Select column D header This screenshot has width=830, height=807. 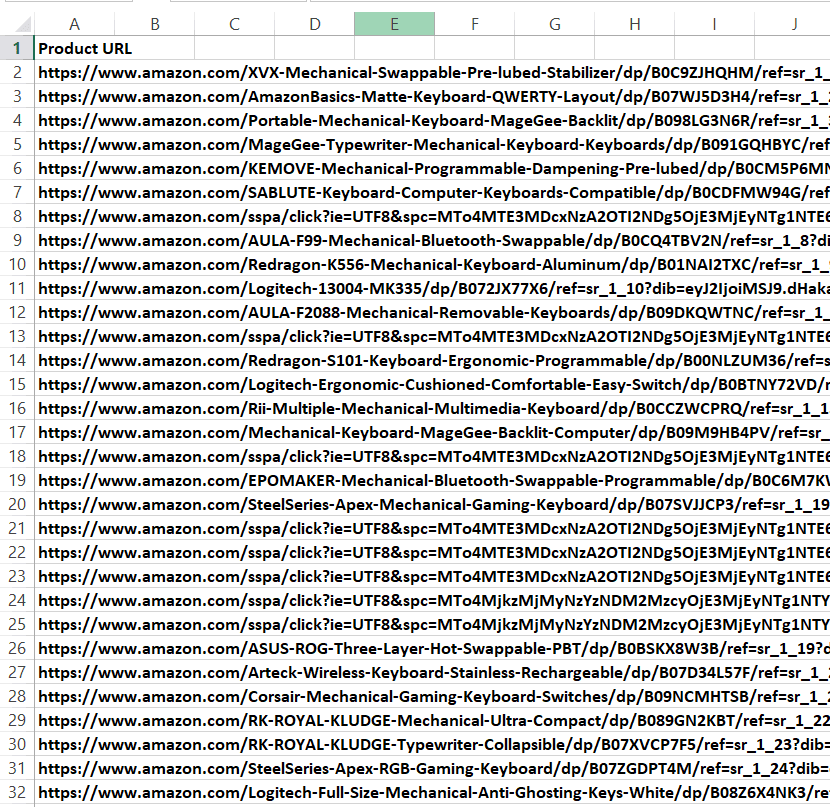(314, 24)
